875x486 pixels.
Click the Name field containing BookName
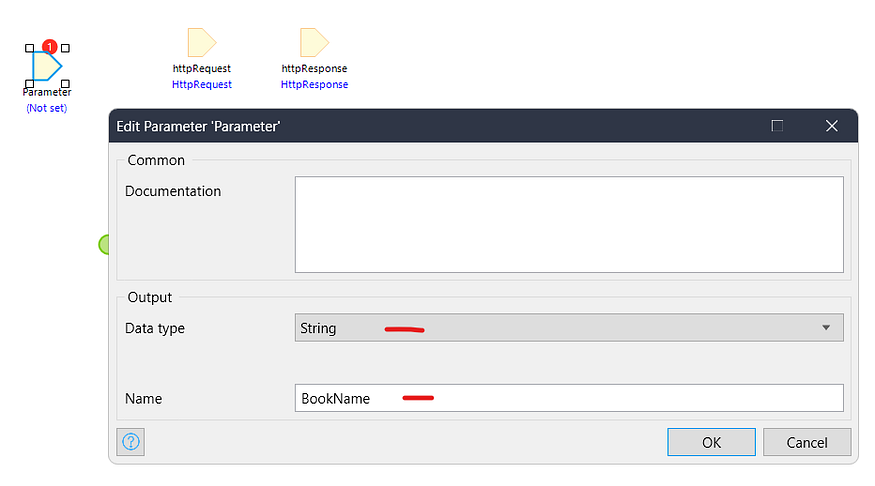pyautogui.click(x=568, y=398)
